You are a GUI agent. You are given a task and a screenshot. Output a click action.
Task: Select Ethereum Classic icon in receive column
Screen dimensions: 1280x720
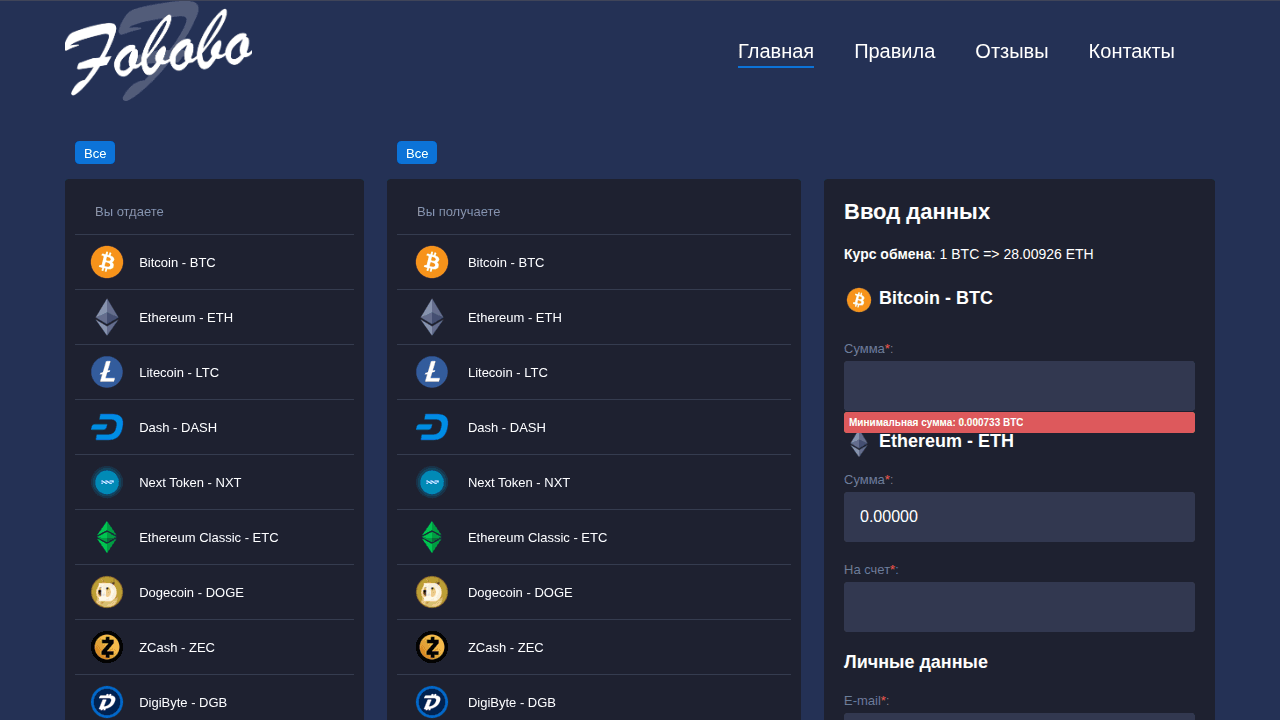click(x=432, y=537)
